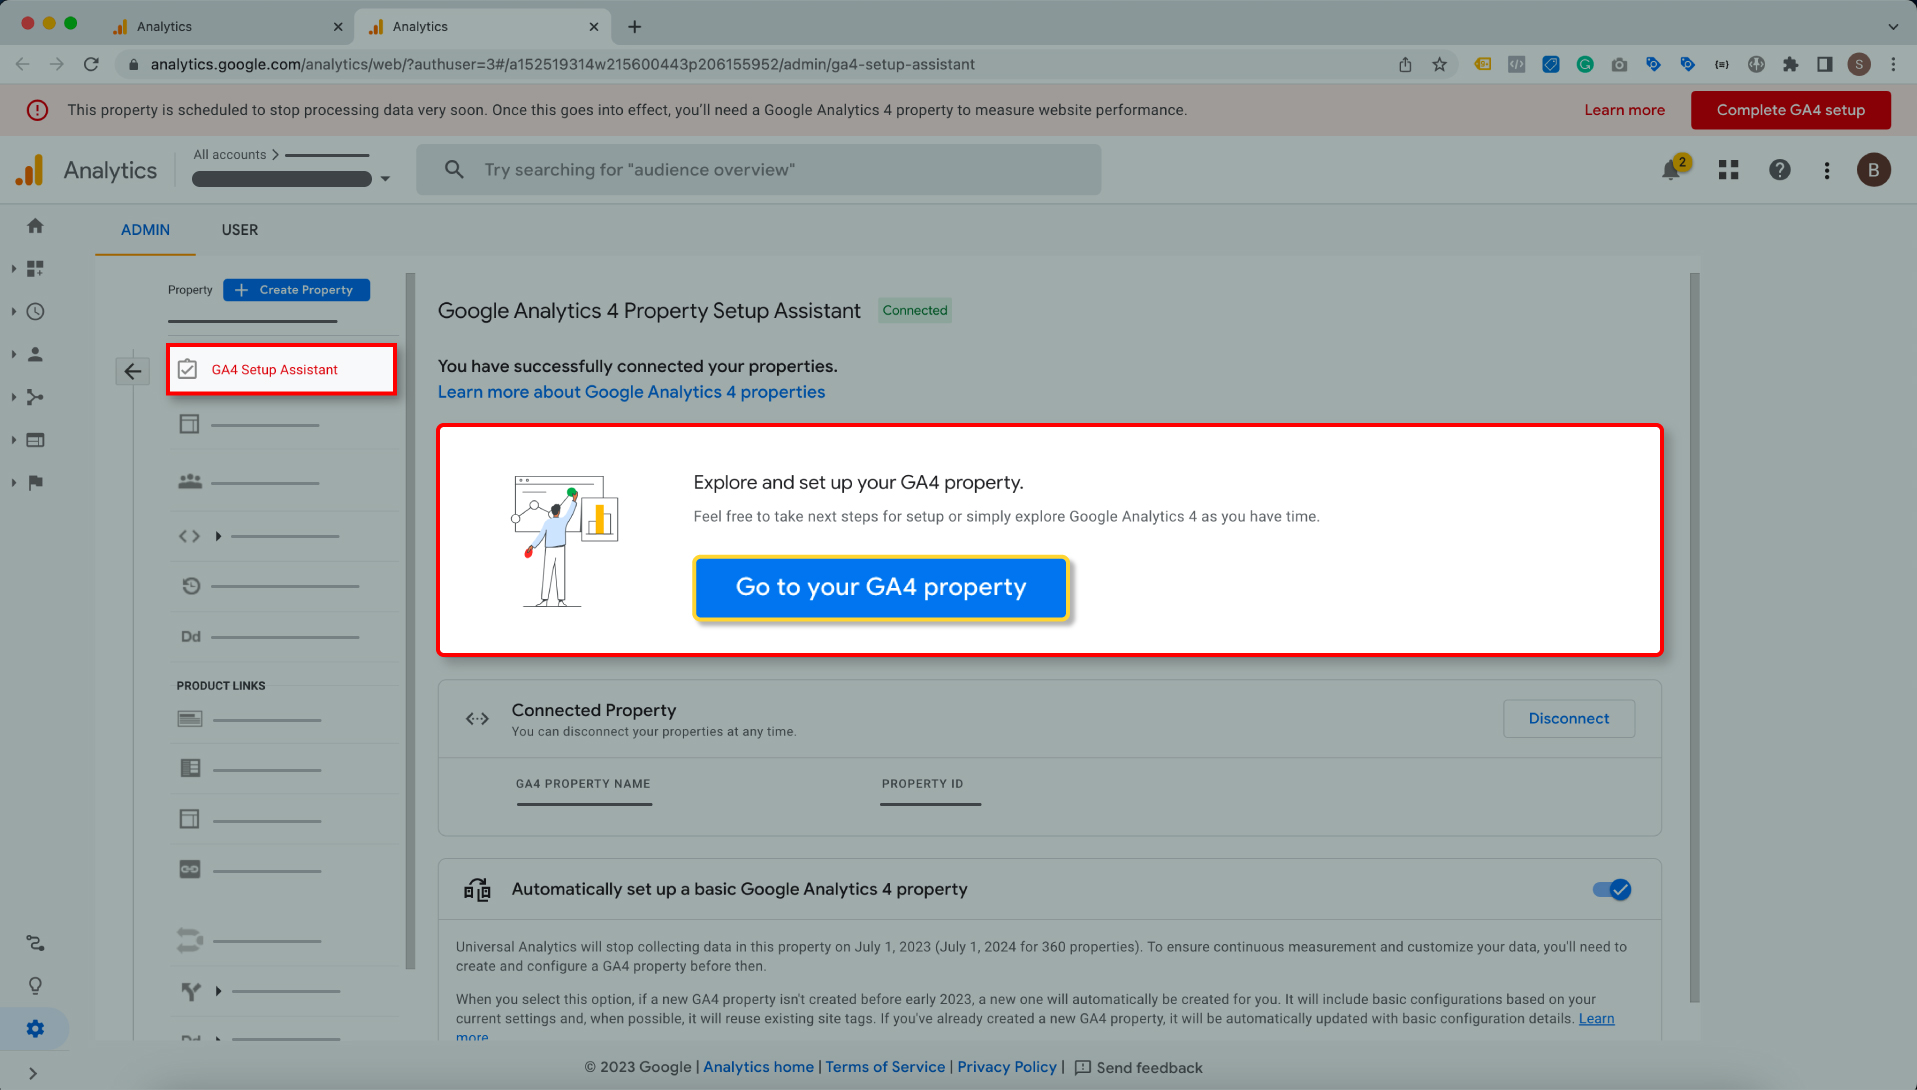
Task: Open the Help question mark icon
Action: pos(1779,170)
